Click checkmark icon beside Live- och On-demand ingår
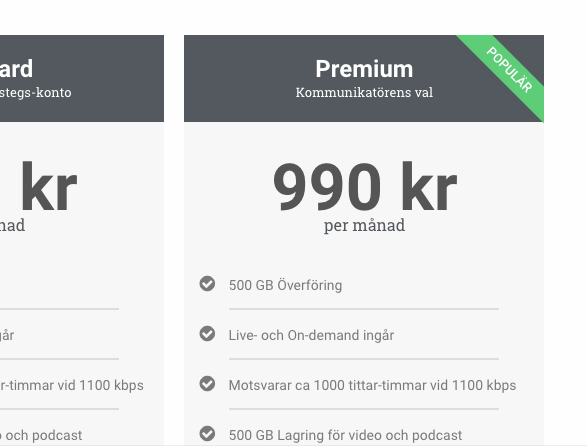The height and width of the screenshot is (446, 587). (207, 334)
